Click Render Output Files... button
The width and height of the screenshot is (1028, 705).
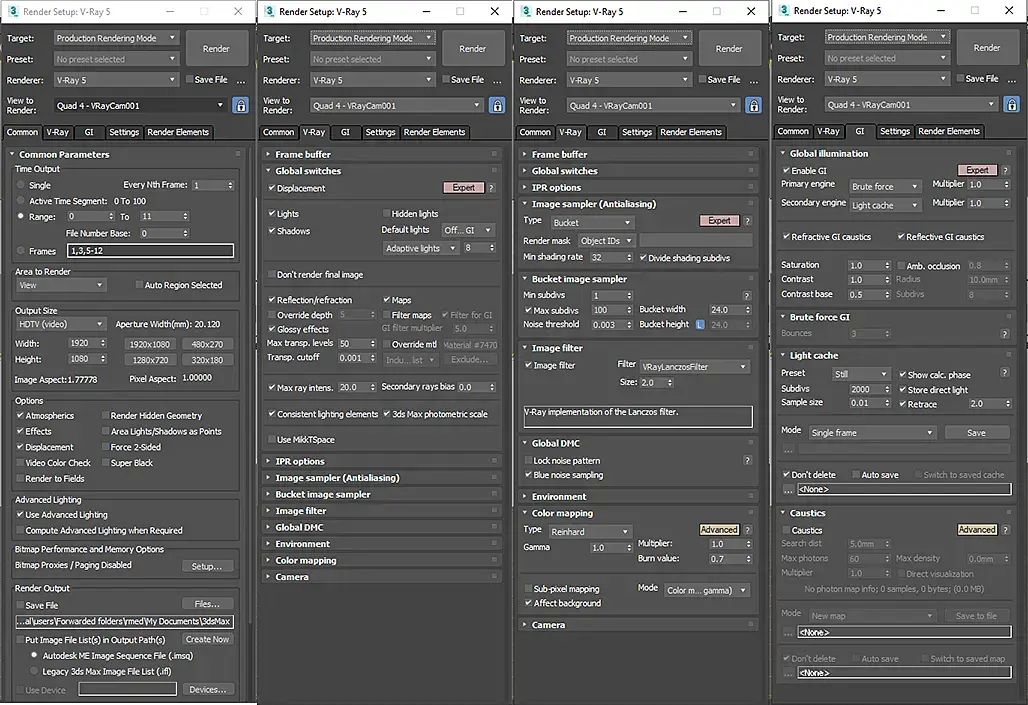click(207, 604)
